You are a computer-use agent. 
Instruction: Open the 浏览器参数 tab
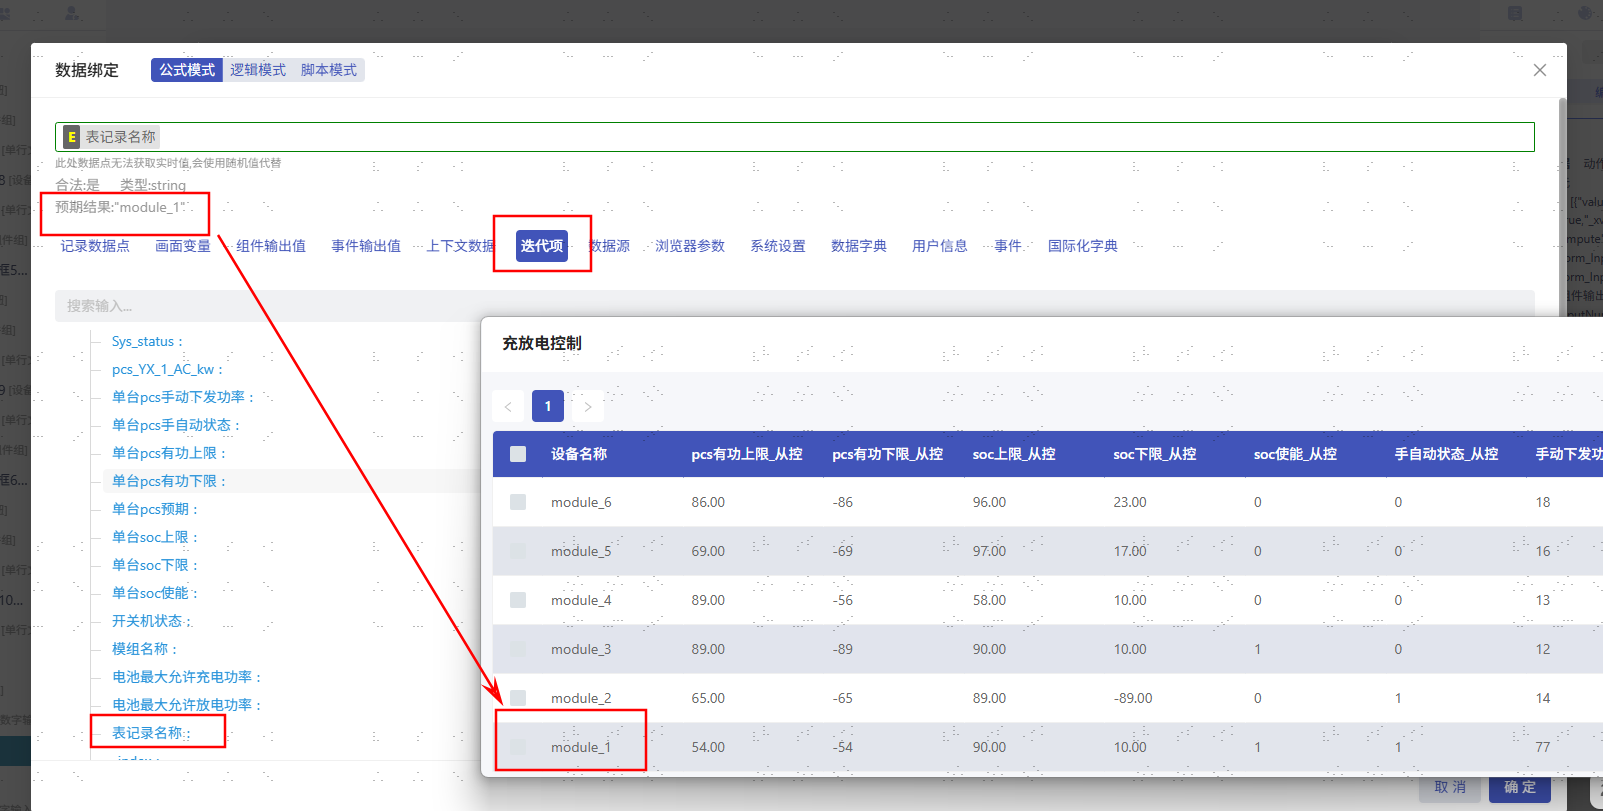[690, 246]
